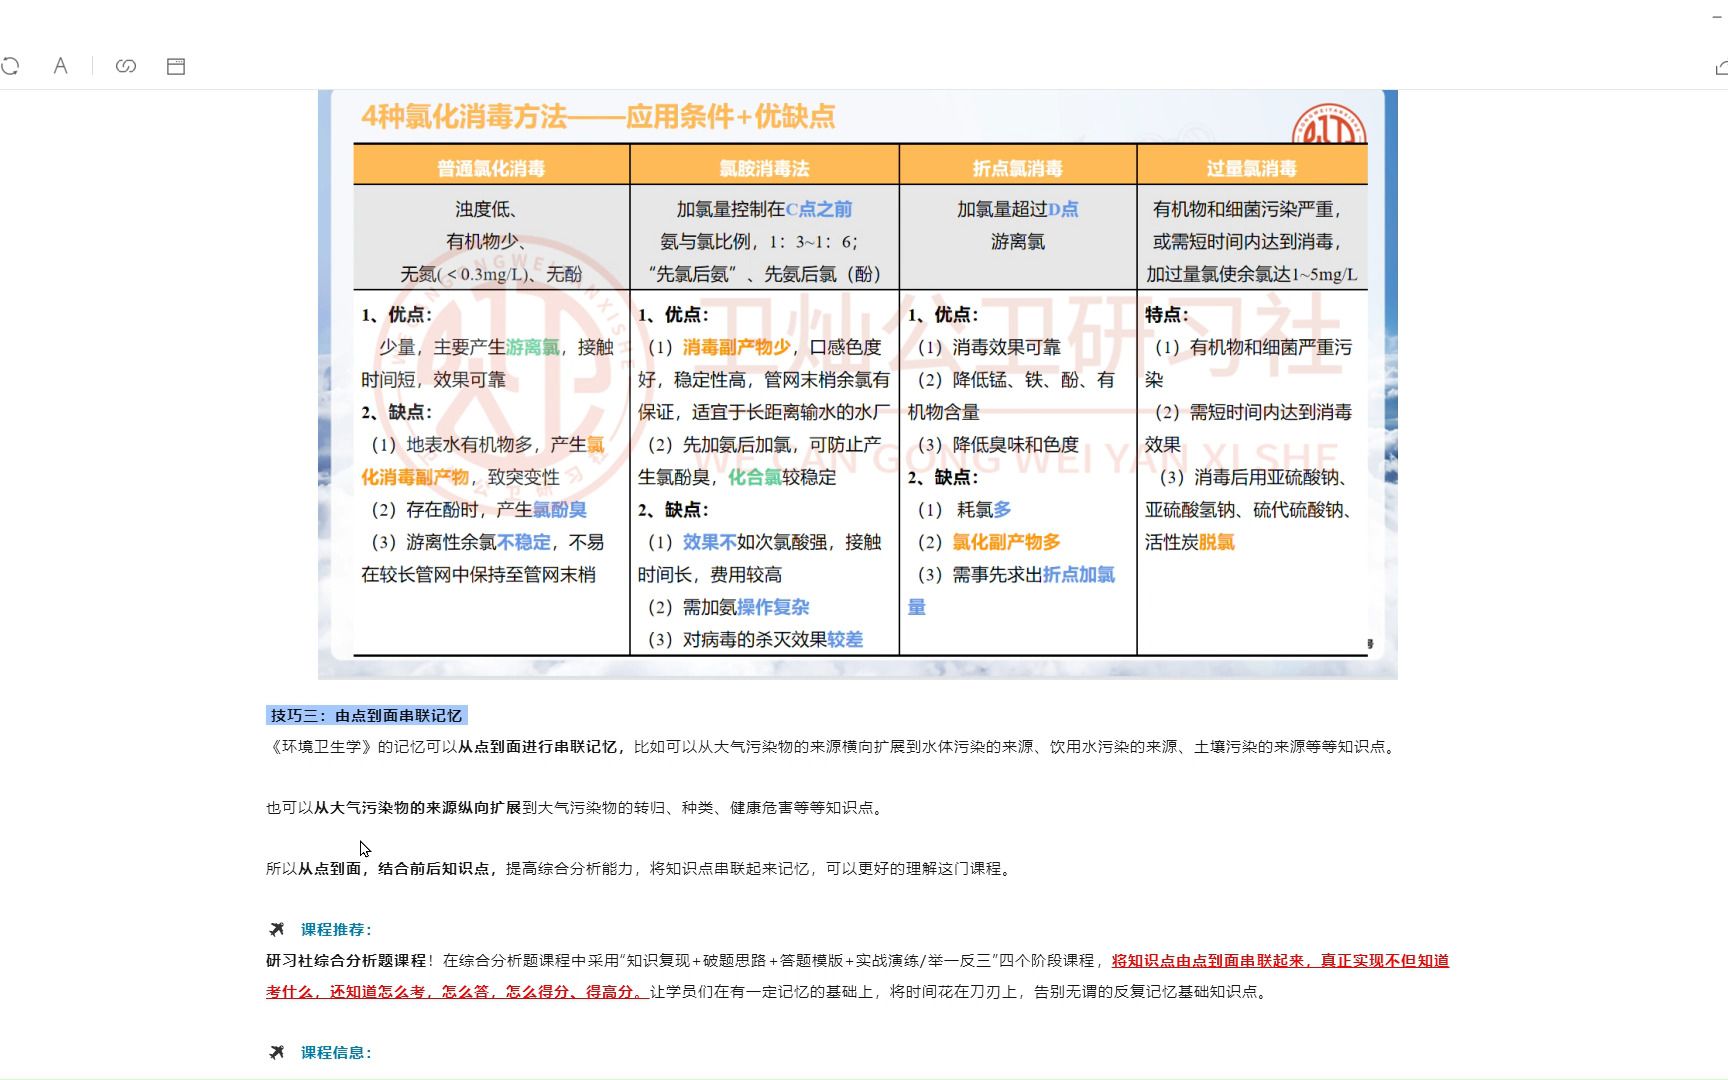Click the green text "化合氯" in the chloramine column
The height and width of the screenshot is (1080, 1728).
(755, 477)
